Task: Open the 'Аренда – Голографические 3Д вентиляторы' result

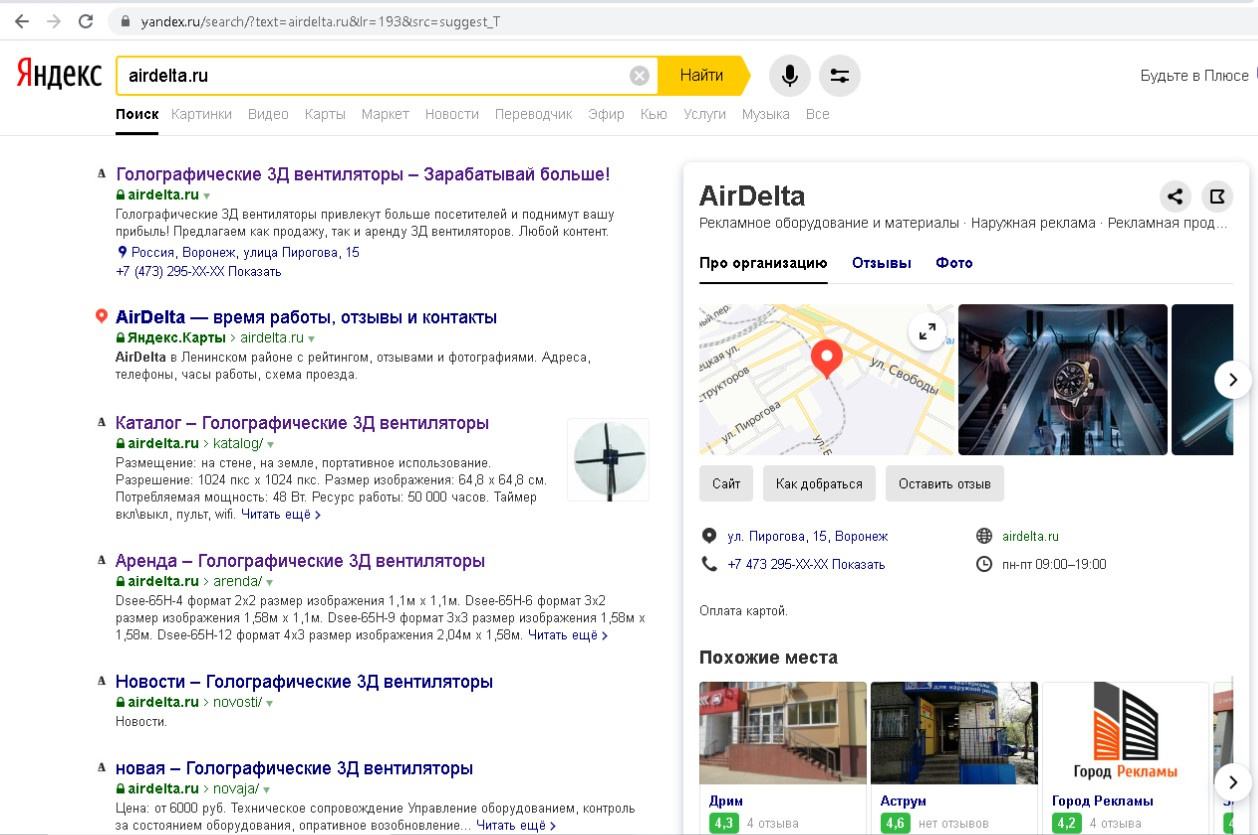Action: pyautogui.click(x=300, y=561)
